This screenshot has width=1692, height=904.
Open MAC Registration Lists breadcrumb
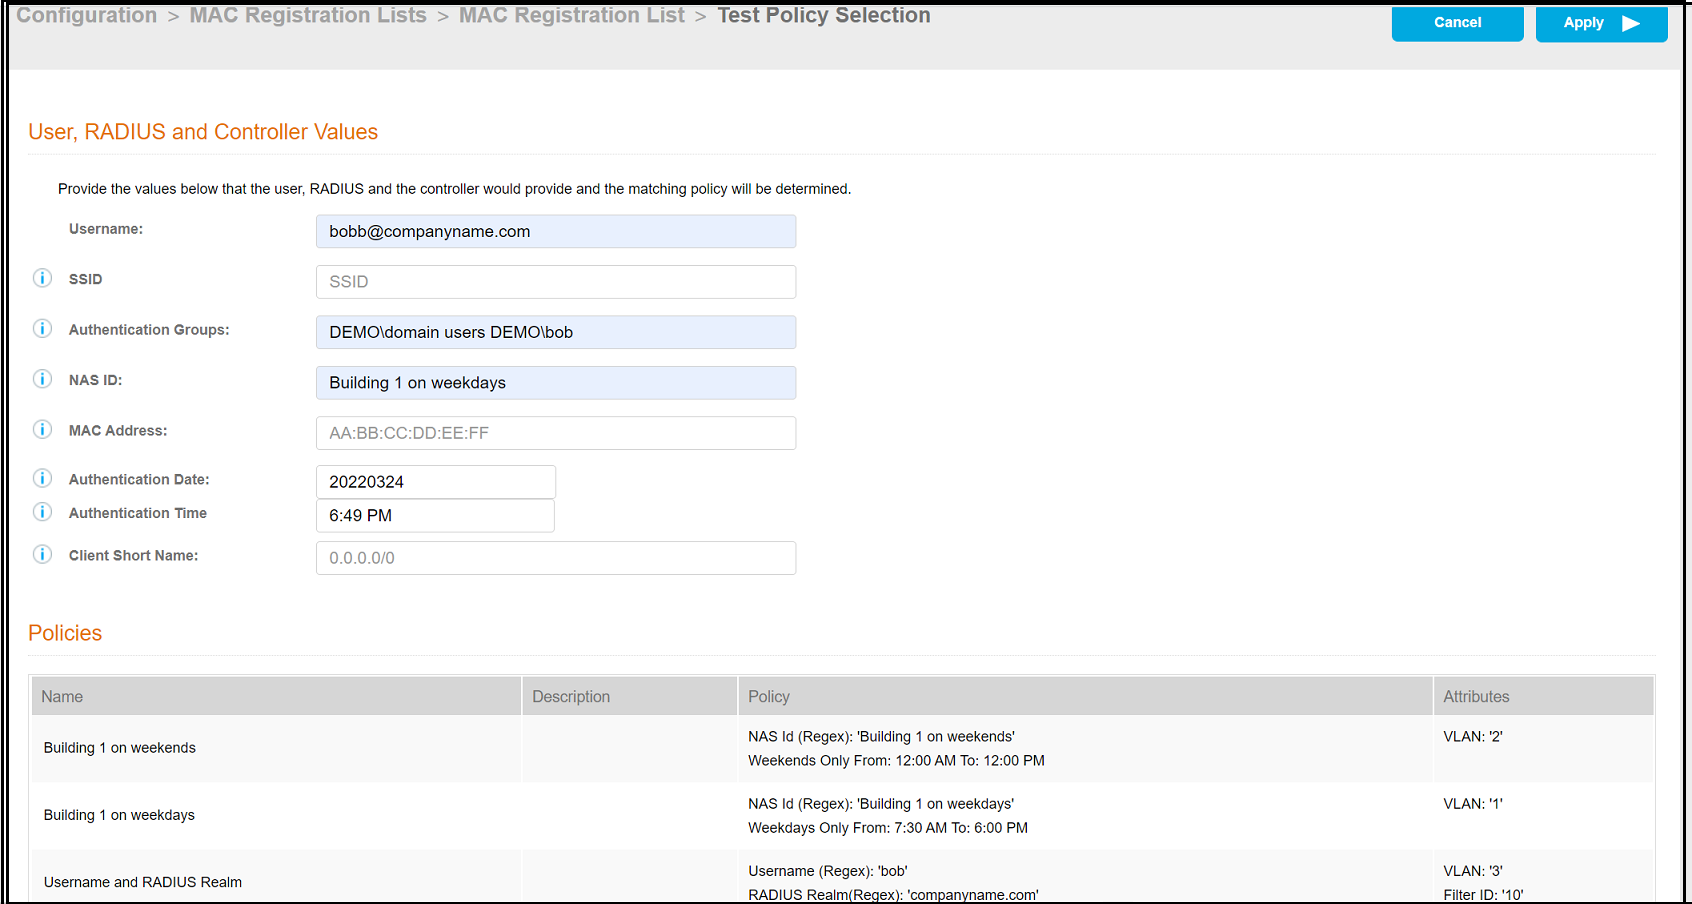pos(308,15)
